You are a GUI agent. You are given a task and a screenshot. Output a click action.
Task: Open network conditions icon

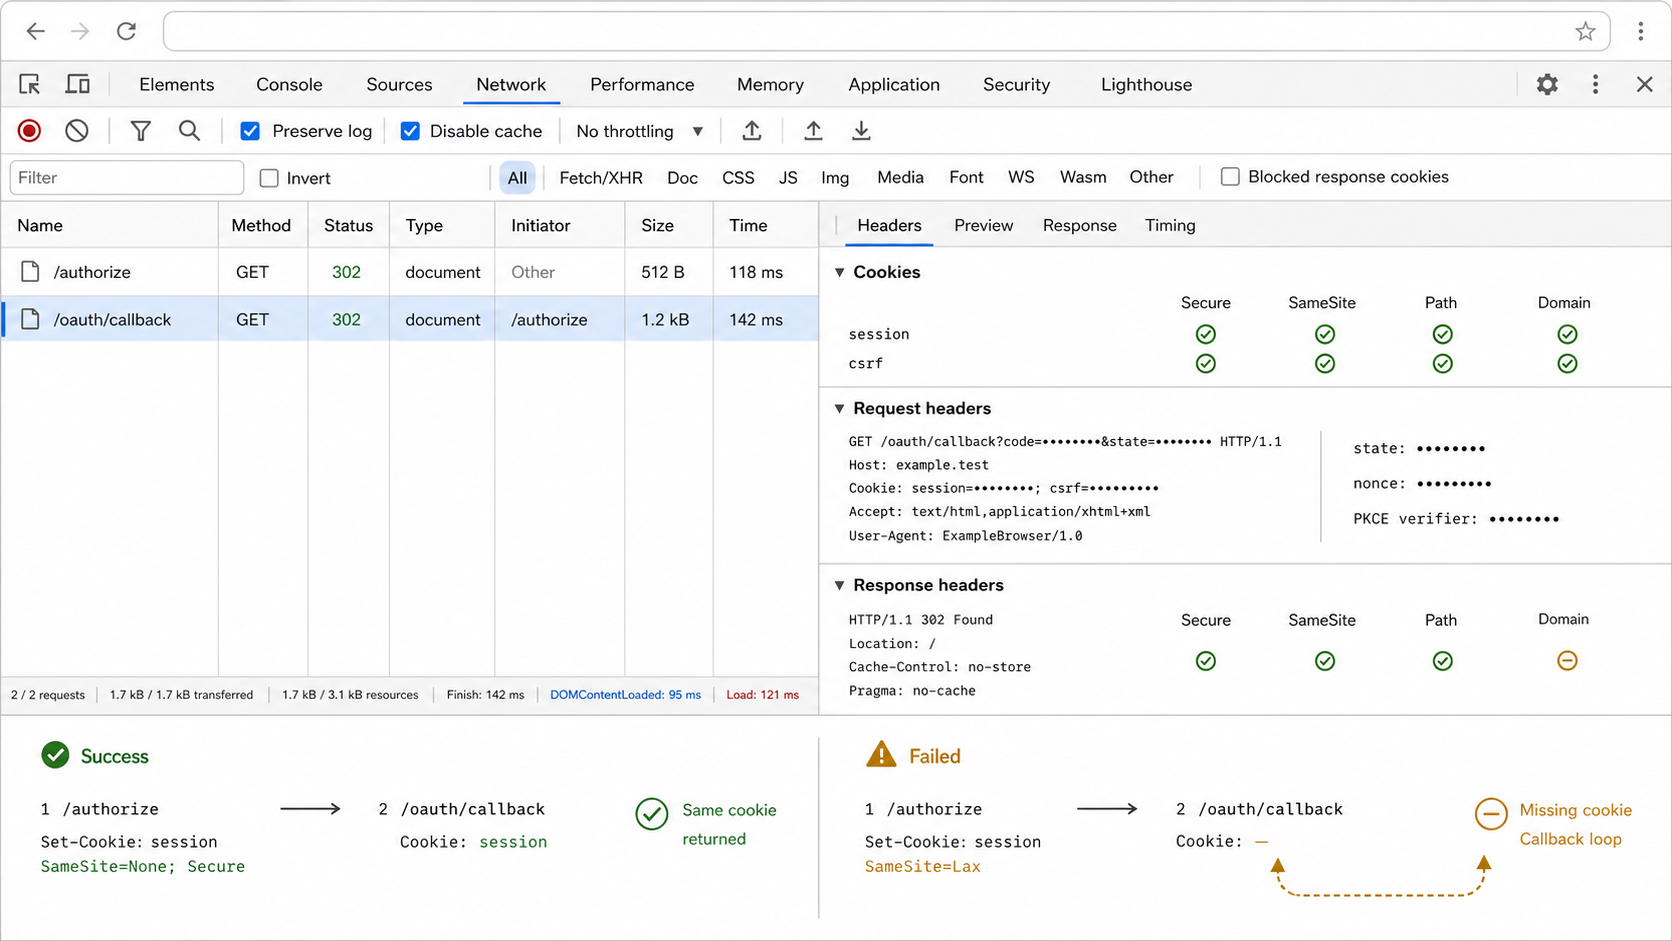point(752,131)
